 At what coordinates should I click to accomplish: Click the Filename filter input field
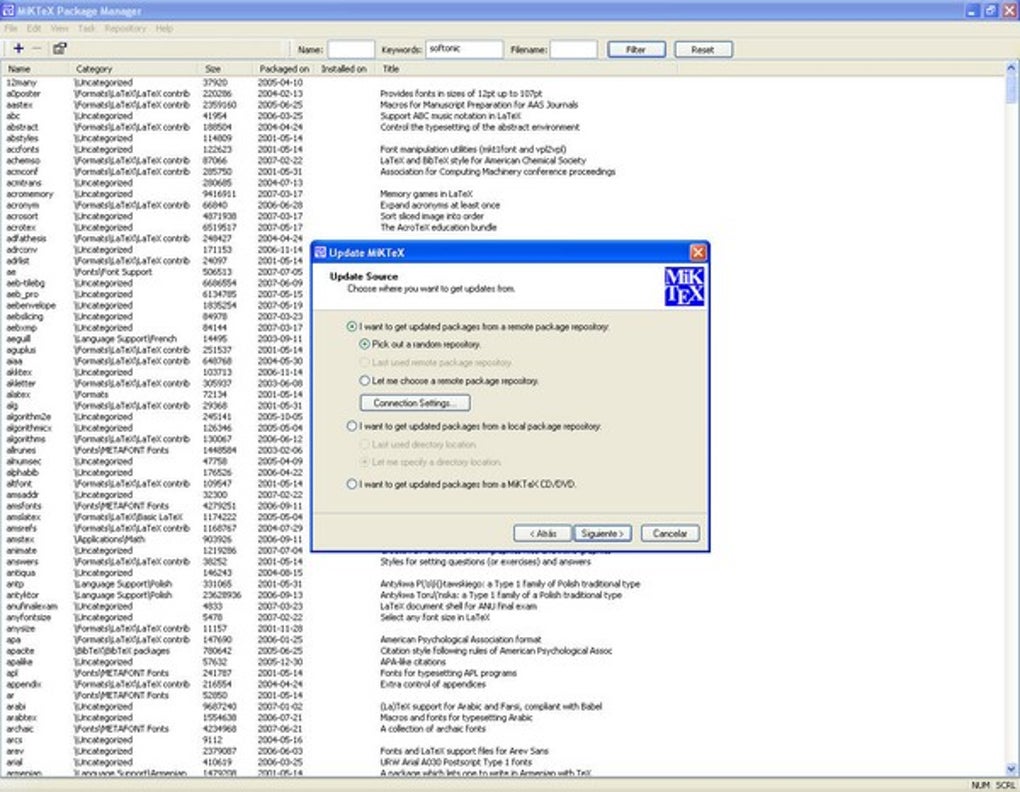pyautogui.click(x=574, y=49)
